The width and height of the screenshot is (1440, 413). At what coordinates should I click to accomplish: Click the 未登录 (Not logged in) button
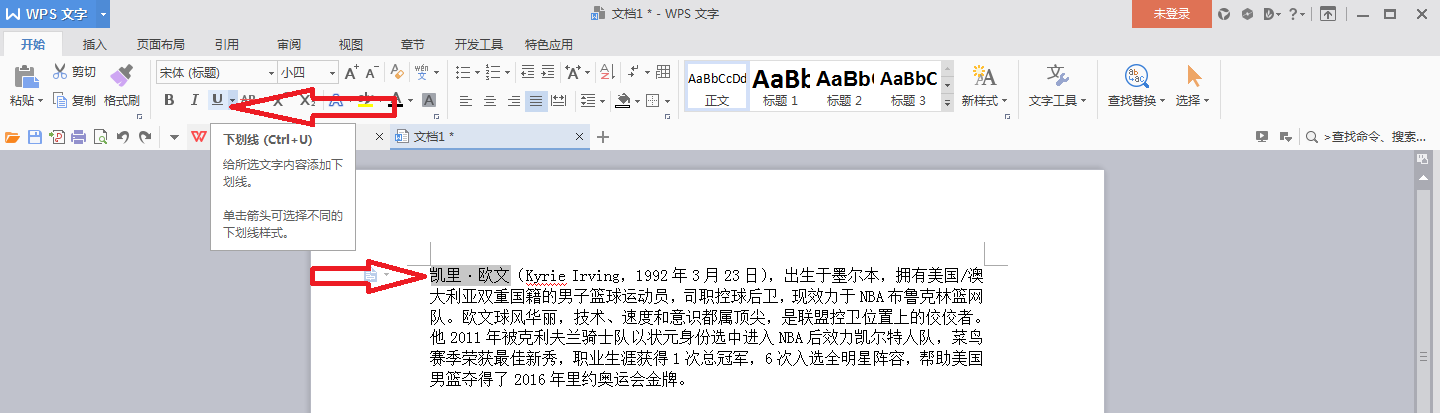[1172, 14]
